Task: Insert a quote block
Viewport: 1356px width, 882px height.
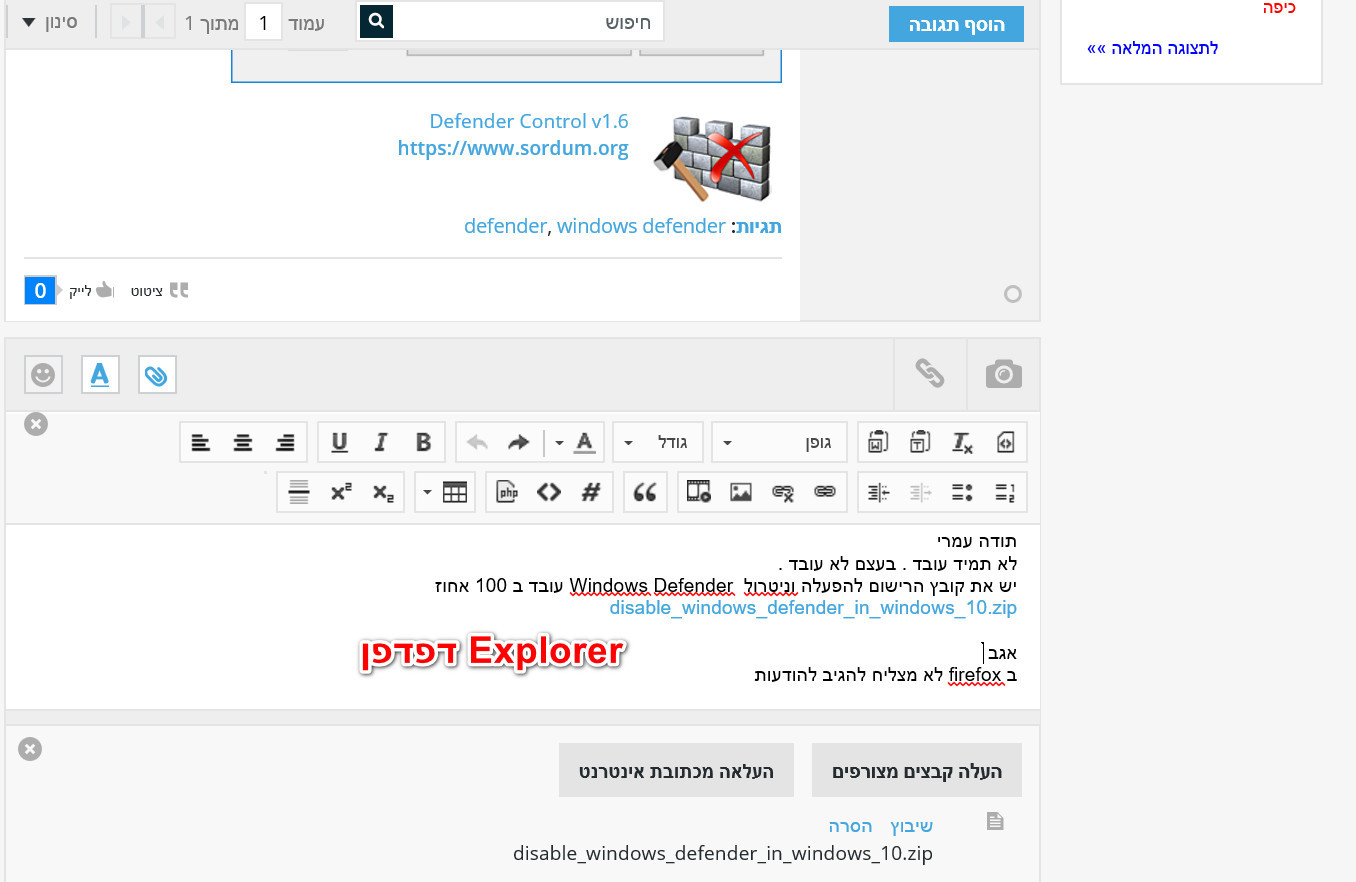Action: pos(646,492)
